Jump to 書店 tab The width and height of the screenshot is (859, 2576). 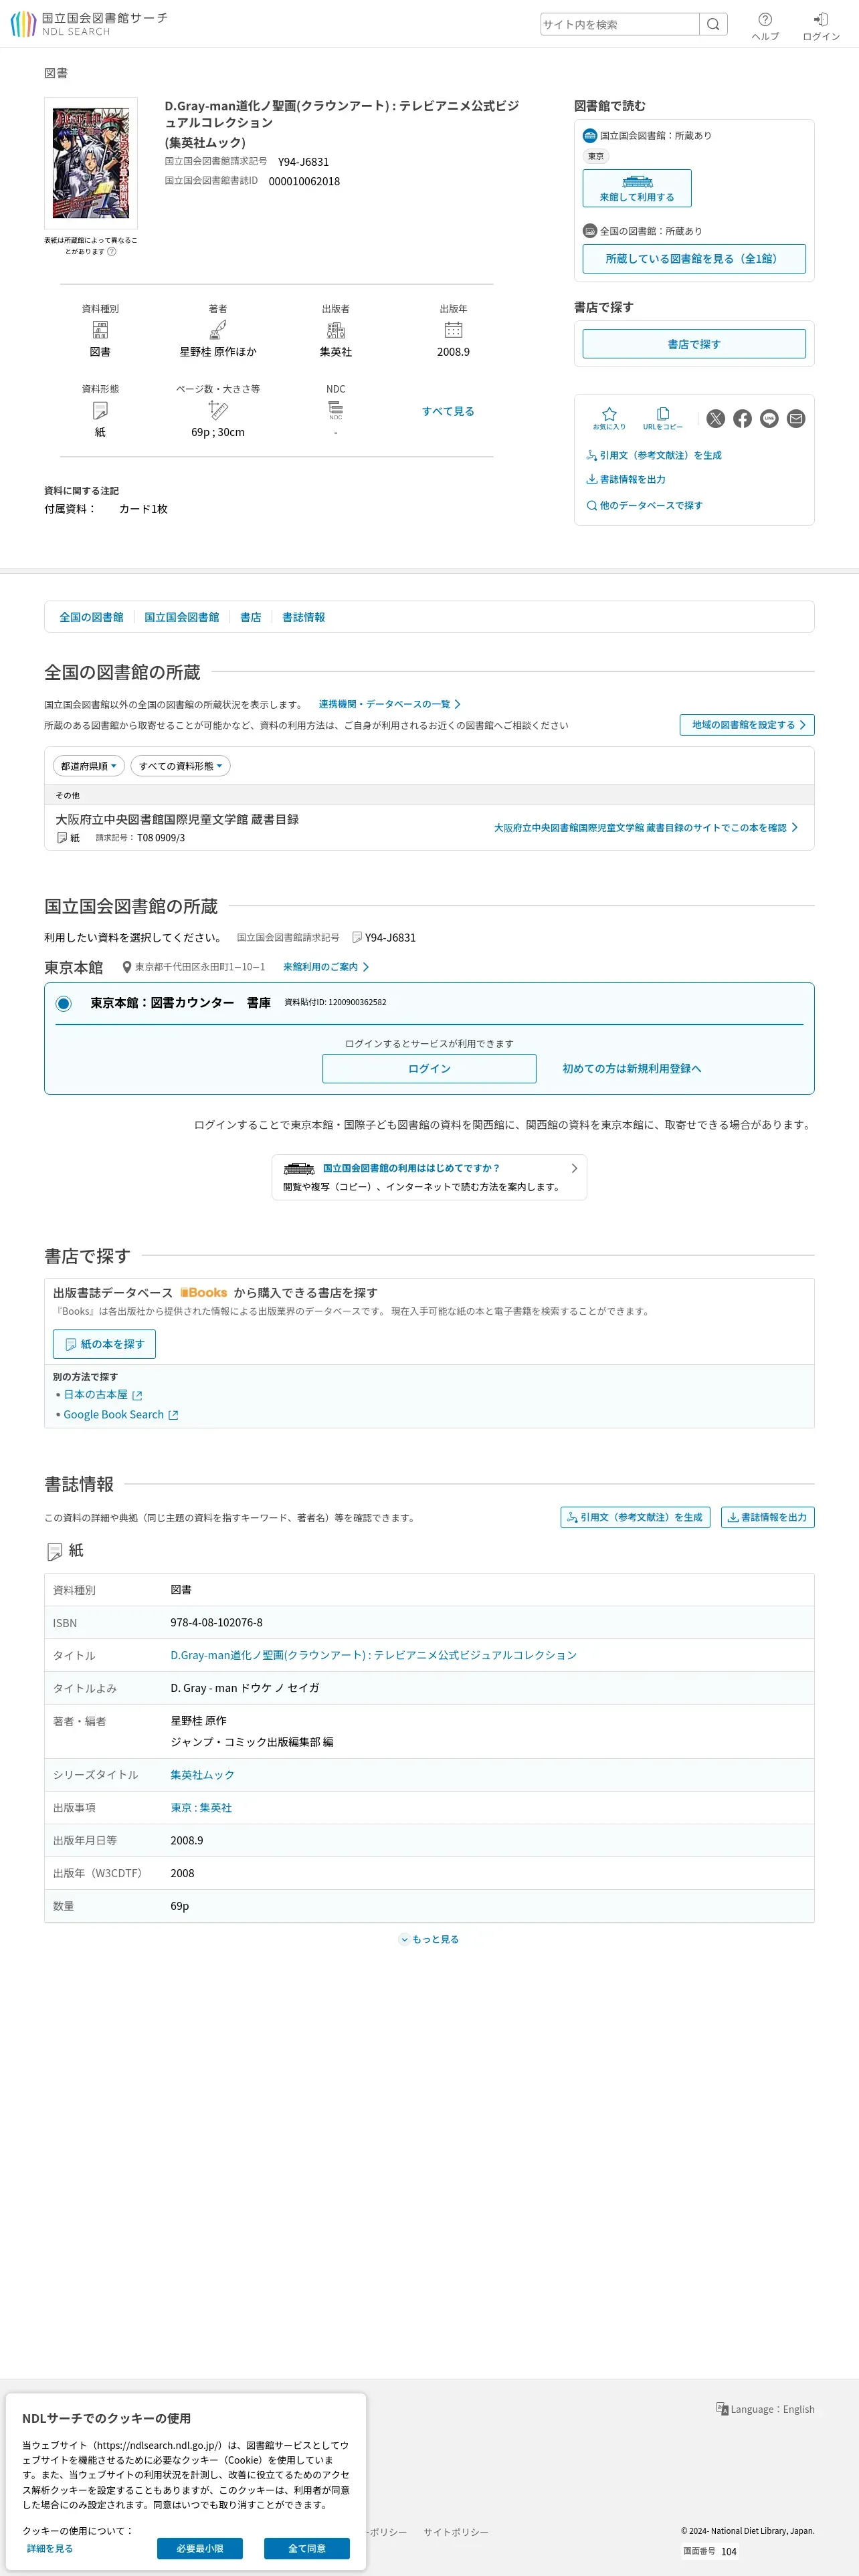click(x=251, y=617)
